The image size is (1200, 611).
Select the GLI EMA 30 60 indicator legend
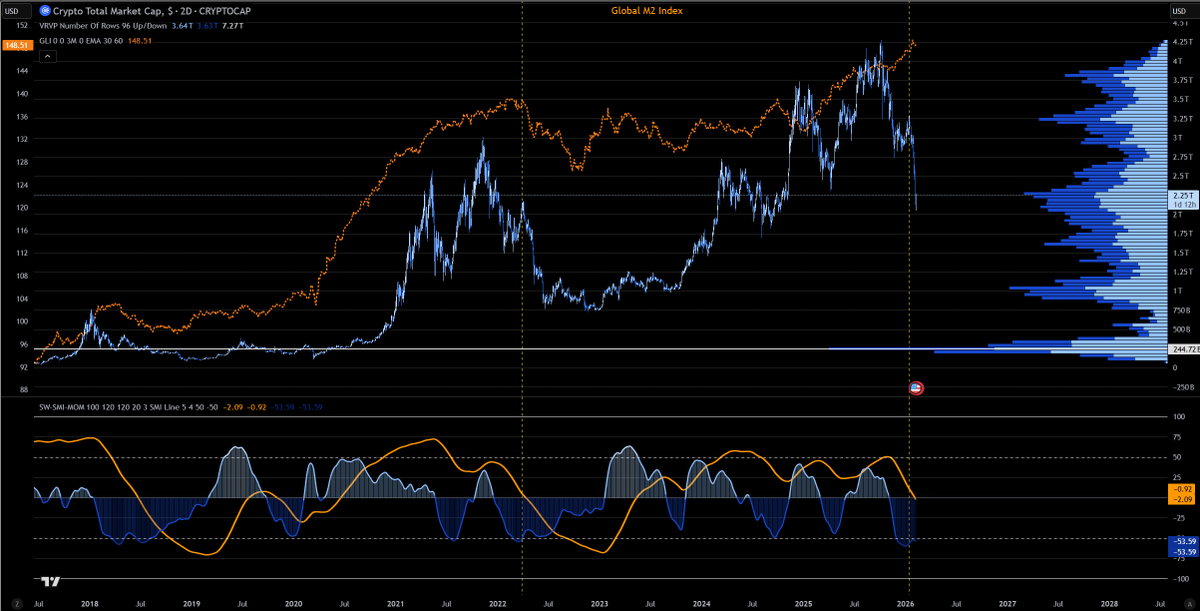[83, 41]
